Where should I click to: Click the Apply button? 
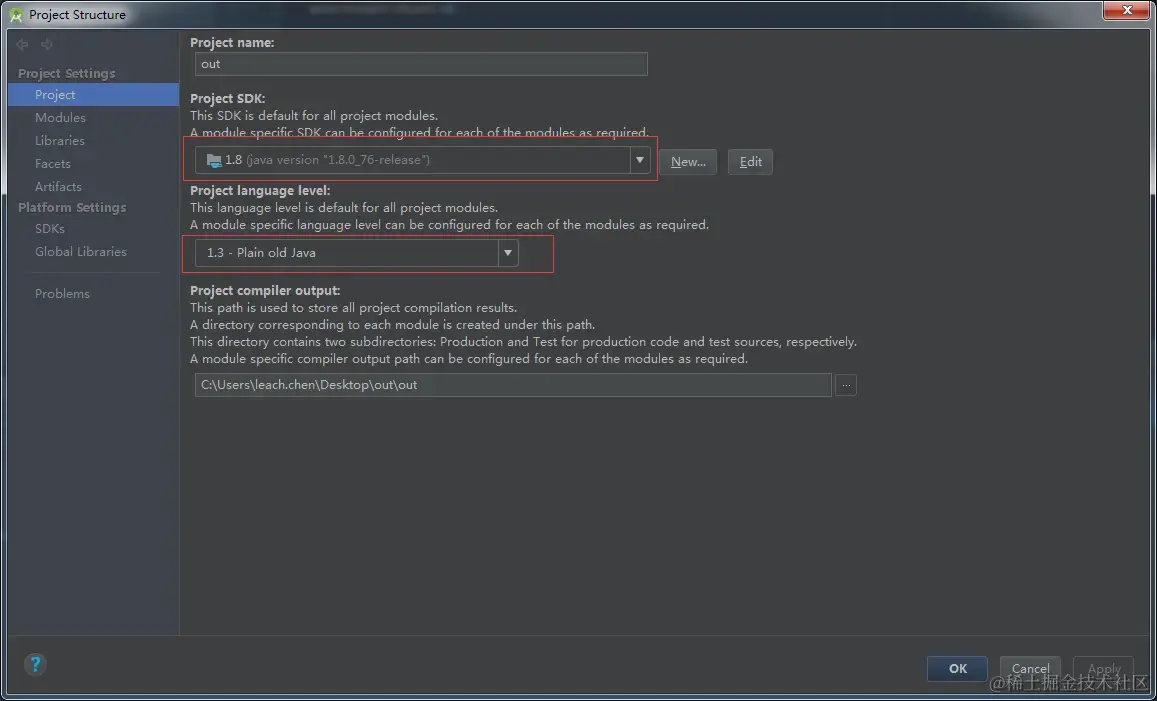tap(1103, 669)
